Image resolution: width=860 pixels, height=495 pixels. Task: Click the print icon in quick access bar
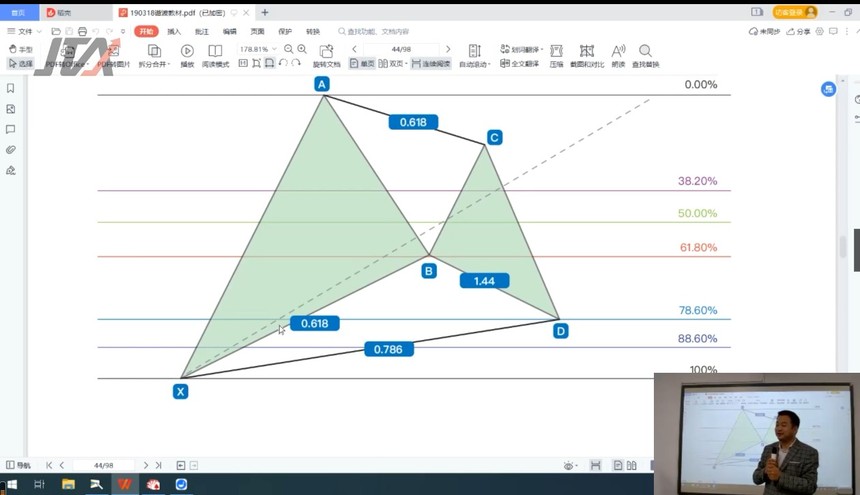point(82,32)
